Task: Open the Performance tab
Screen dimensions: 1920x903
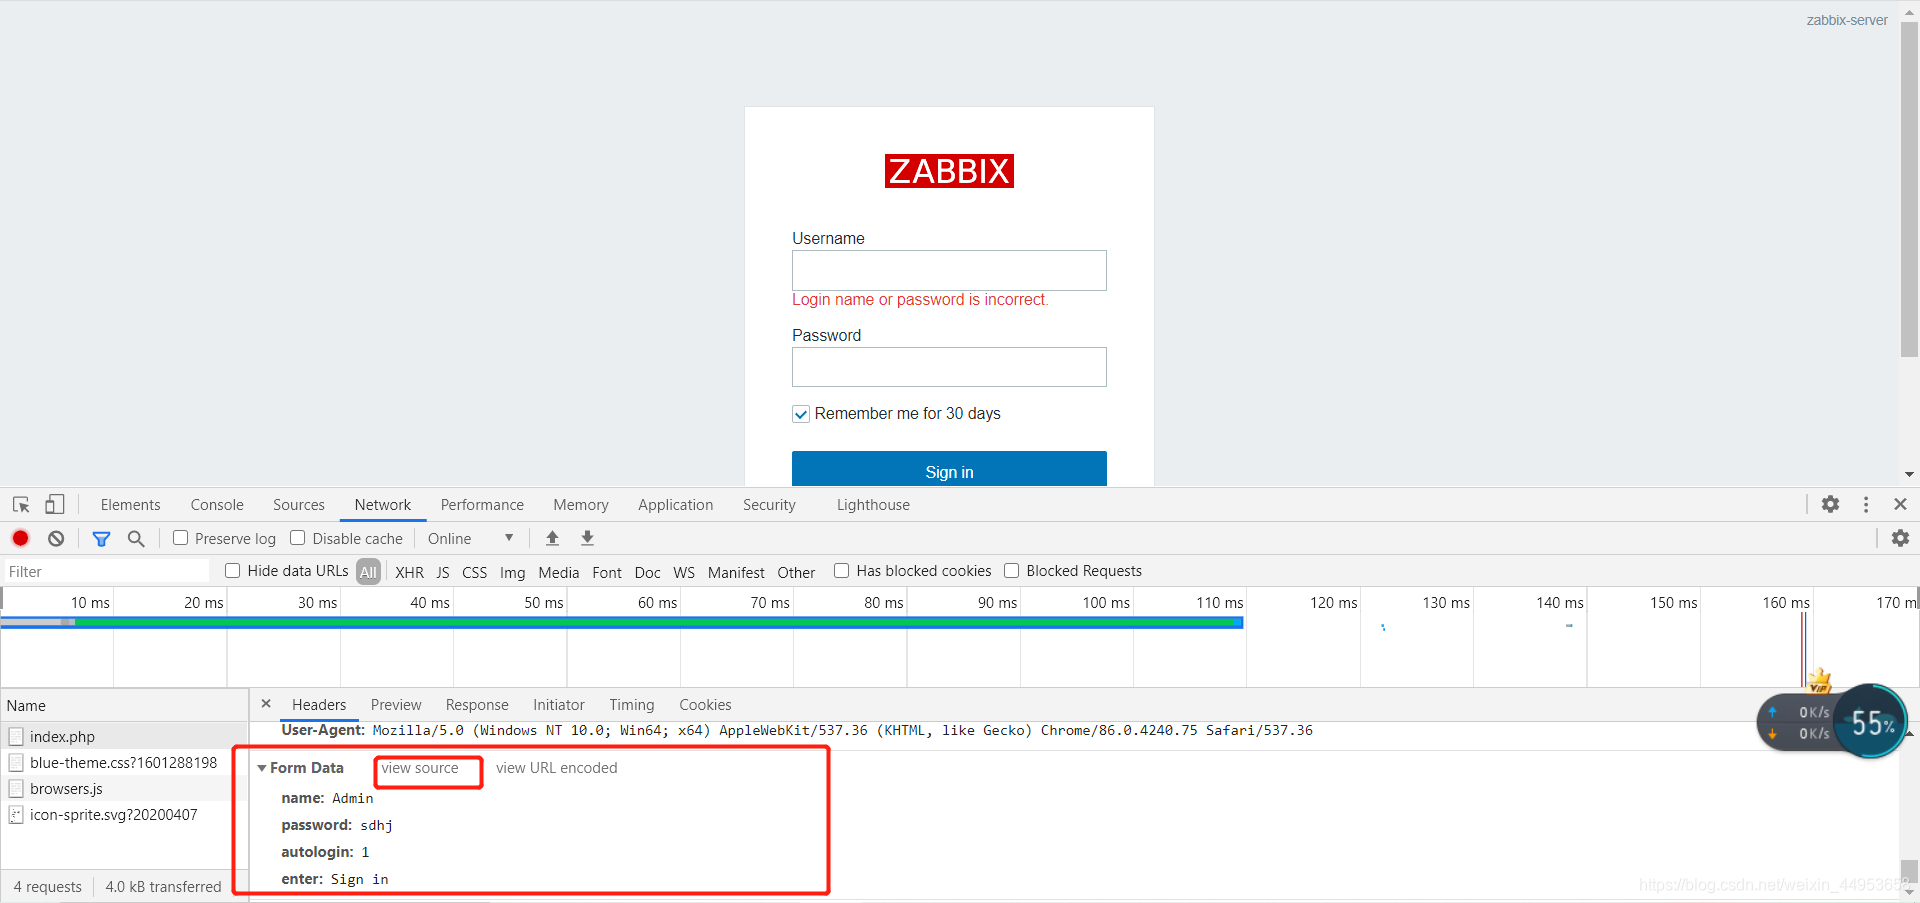Action: click(482, 505)
